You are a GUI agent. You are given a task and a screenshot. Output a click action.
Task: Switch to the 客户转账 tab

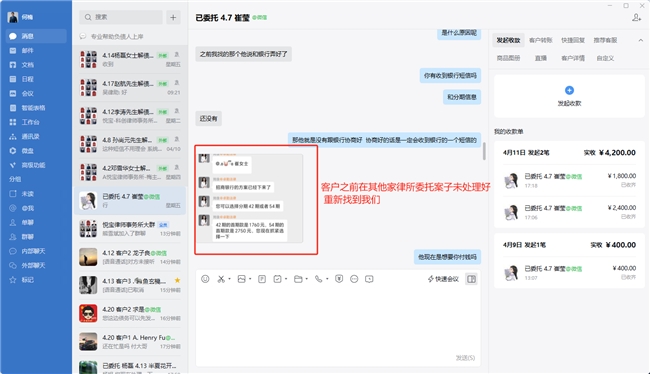click(x=541, y=40)
